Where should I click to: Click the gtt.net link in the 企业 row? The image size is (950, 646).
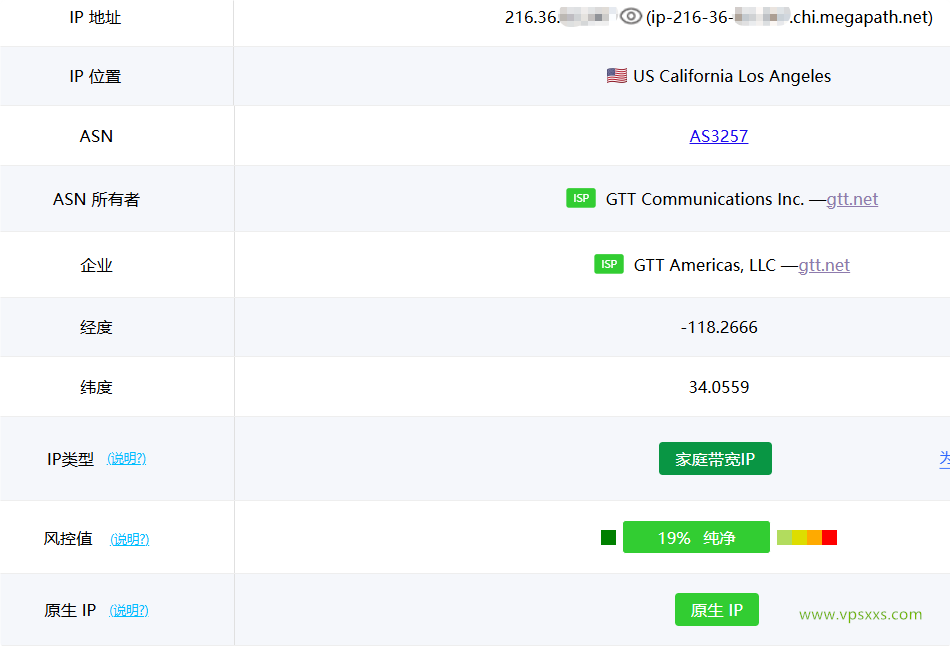tap(824, 265)
